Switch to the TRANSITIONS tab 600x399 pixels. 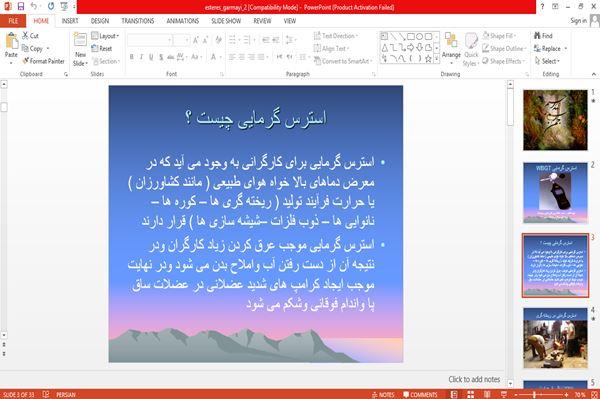tap(138, 21)
